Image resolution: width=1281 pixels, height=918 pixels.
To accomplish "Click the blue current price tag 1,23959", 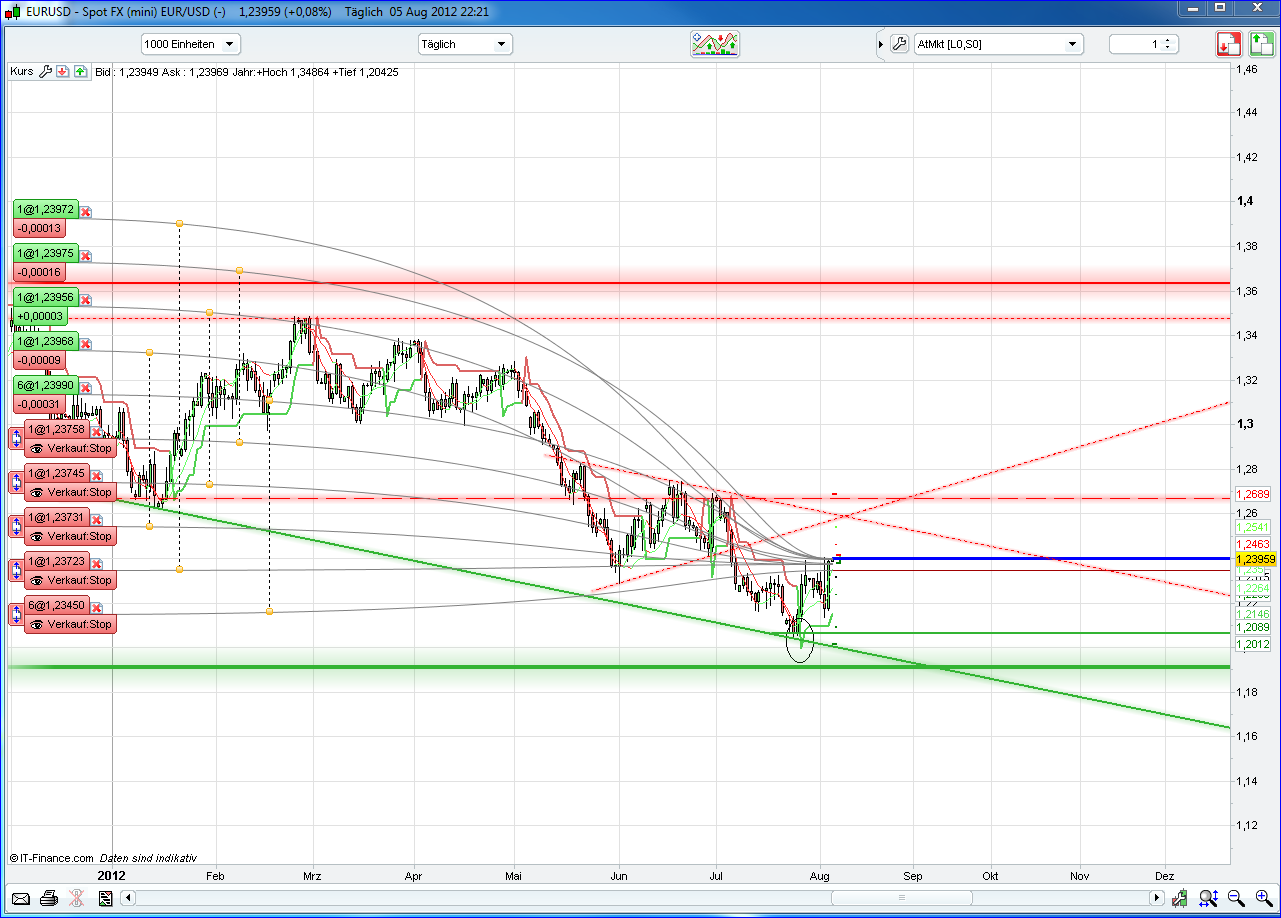I will (1254, 559).
